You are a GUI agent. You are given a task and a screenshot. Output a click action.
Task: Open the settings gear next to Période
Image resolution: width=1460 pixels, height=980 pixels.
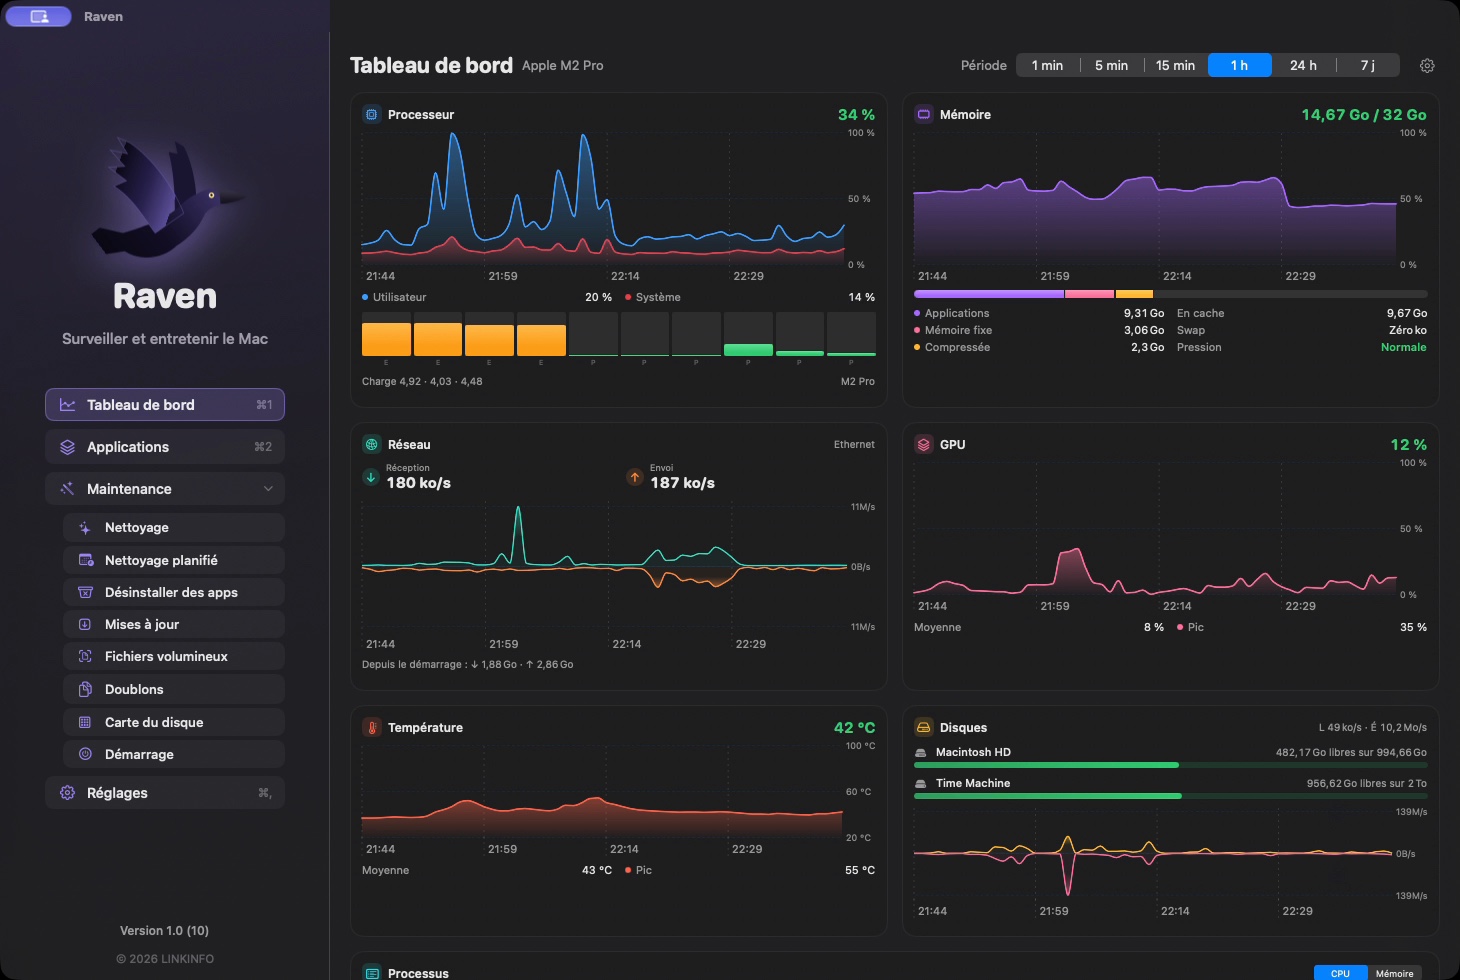1427,65
